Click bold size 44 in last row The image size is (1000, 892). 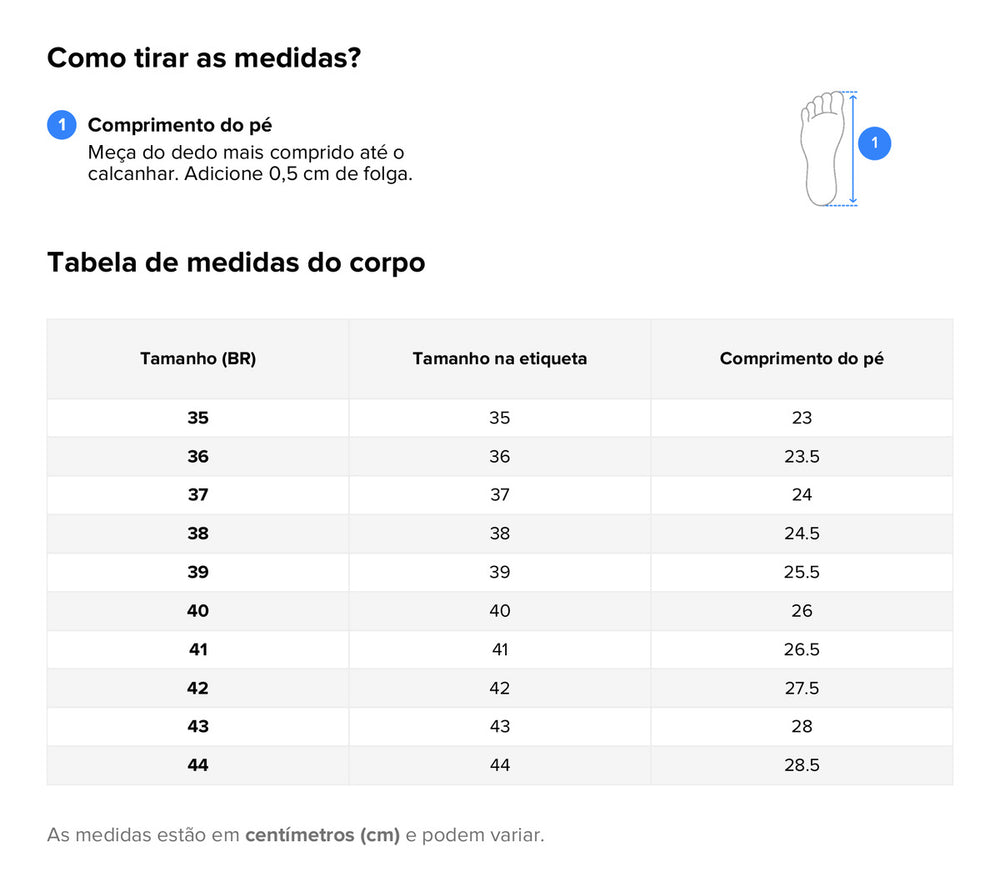coord(198,765)
